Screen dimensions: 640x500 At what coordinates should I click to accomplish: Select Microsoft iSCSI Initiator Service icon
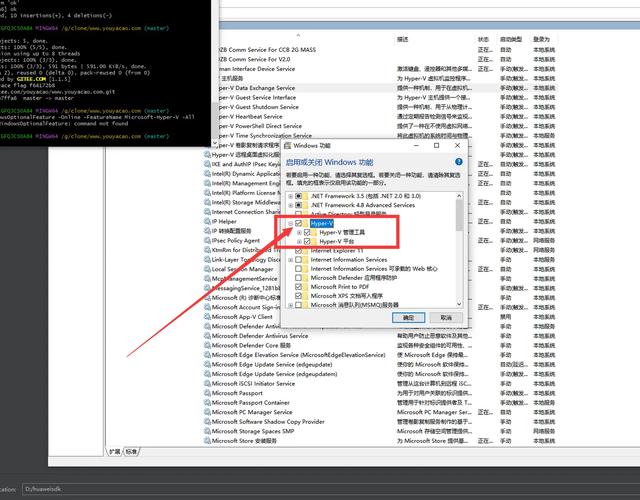pyautogui.click(x=207, y=383)
